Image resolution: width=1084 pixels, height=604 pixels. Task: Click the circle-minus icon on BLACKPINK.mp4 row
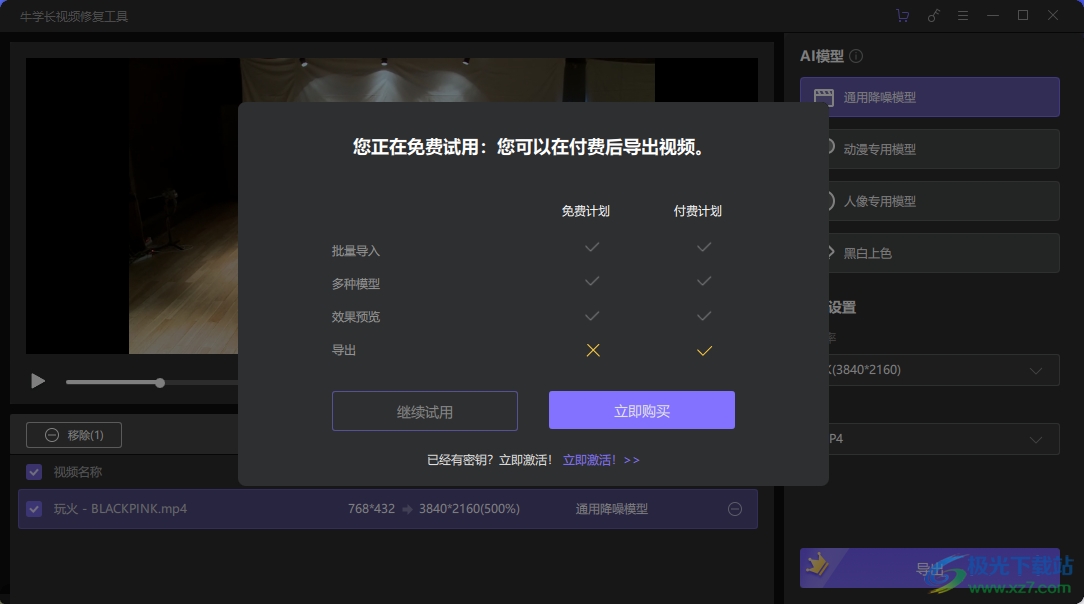[735, 509]
